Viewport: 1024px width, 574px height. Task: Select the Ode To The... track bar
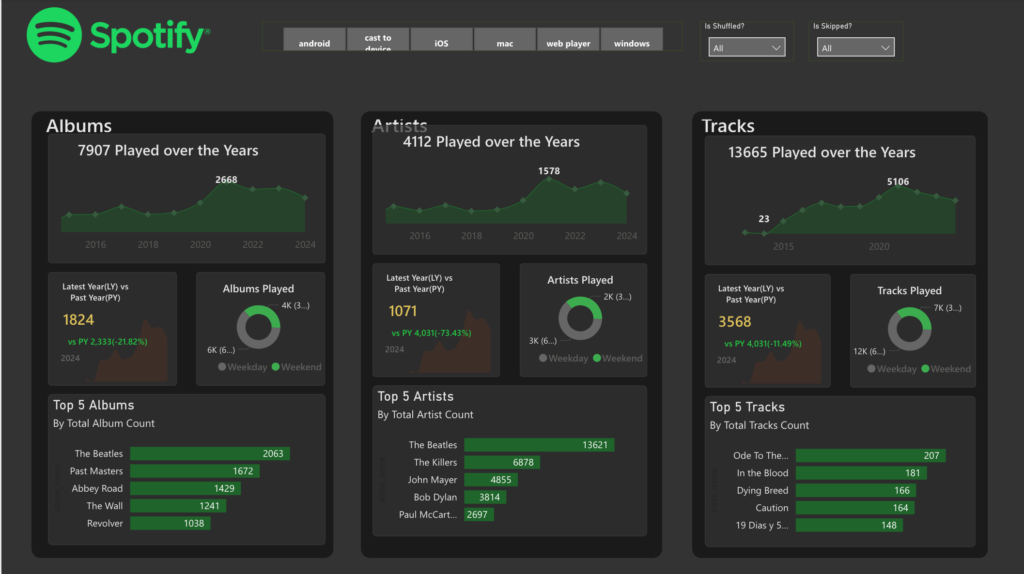(x=870, y=456)
